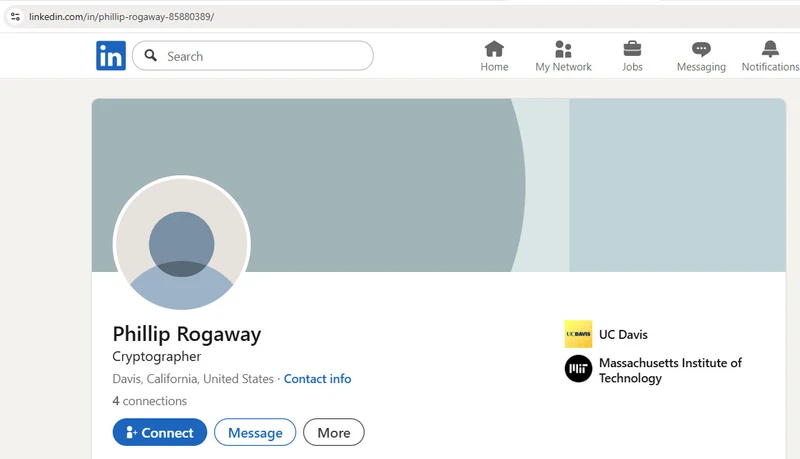Click the MIT logo icon
Viewport: 800px width, 459px height.
point(578,369)
